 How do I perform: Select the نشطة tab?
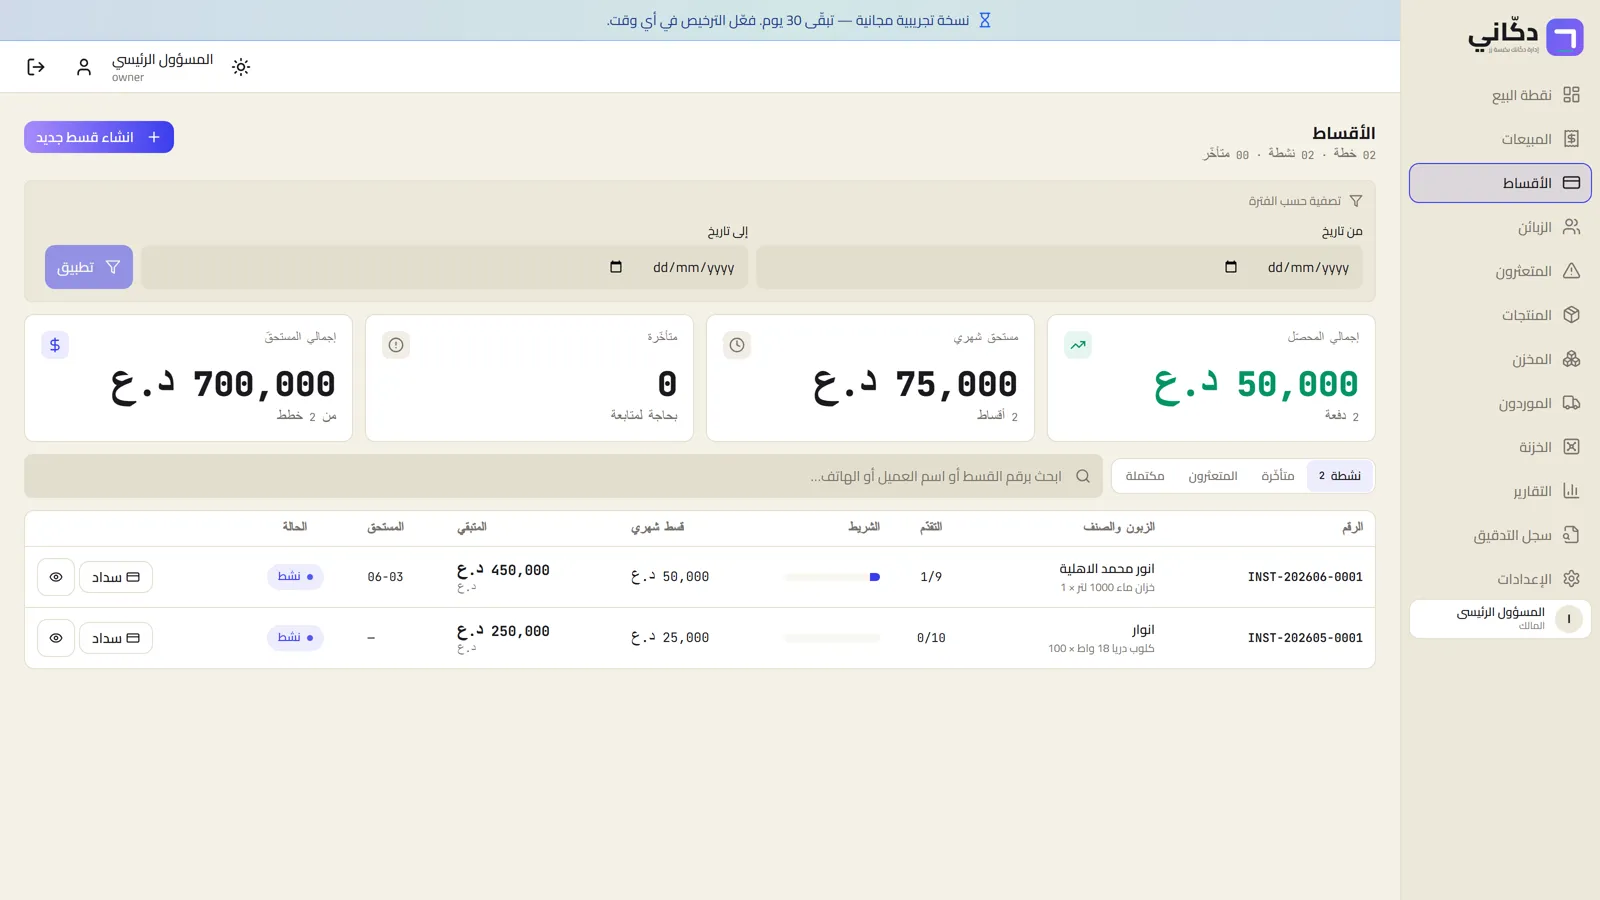tap(1340, 476)
